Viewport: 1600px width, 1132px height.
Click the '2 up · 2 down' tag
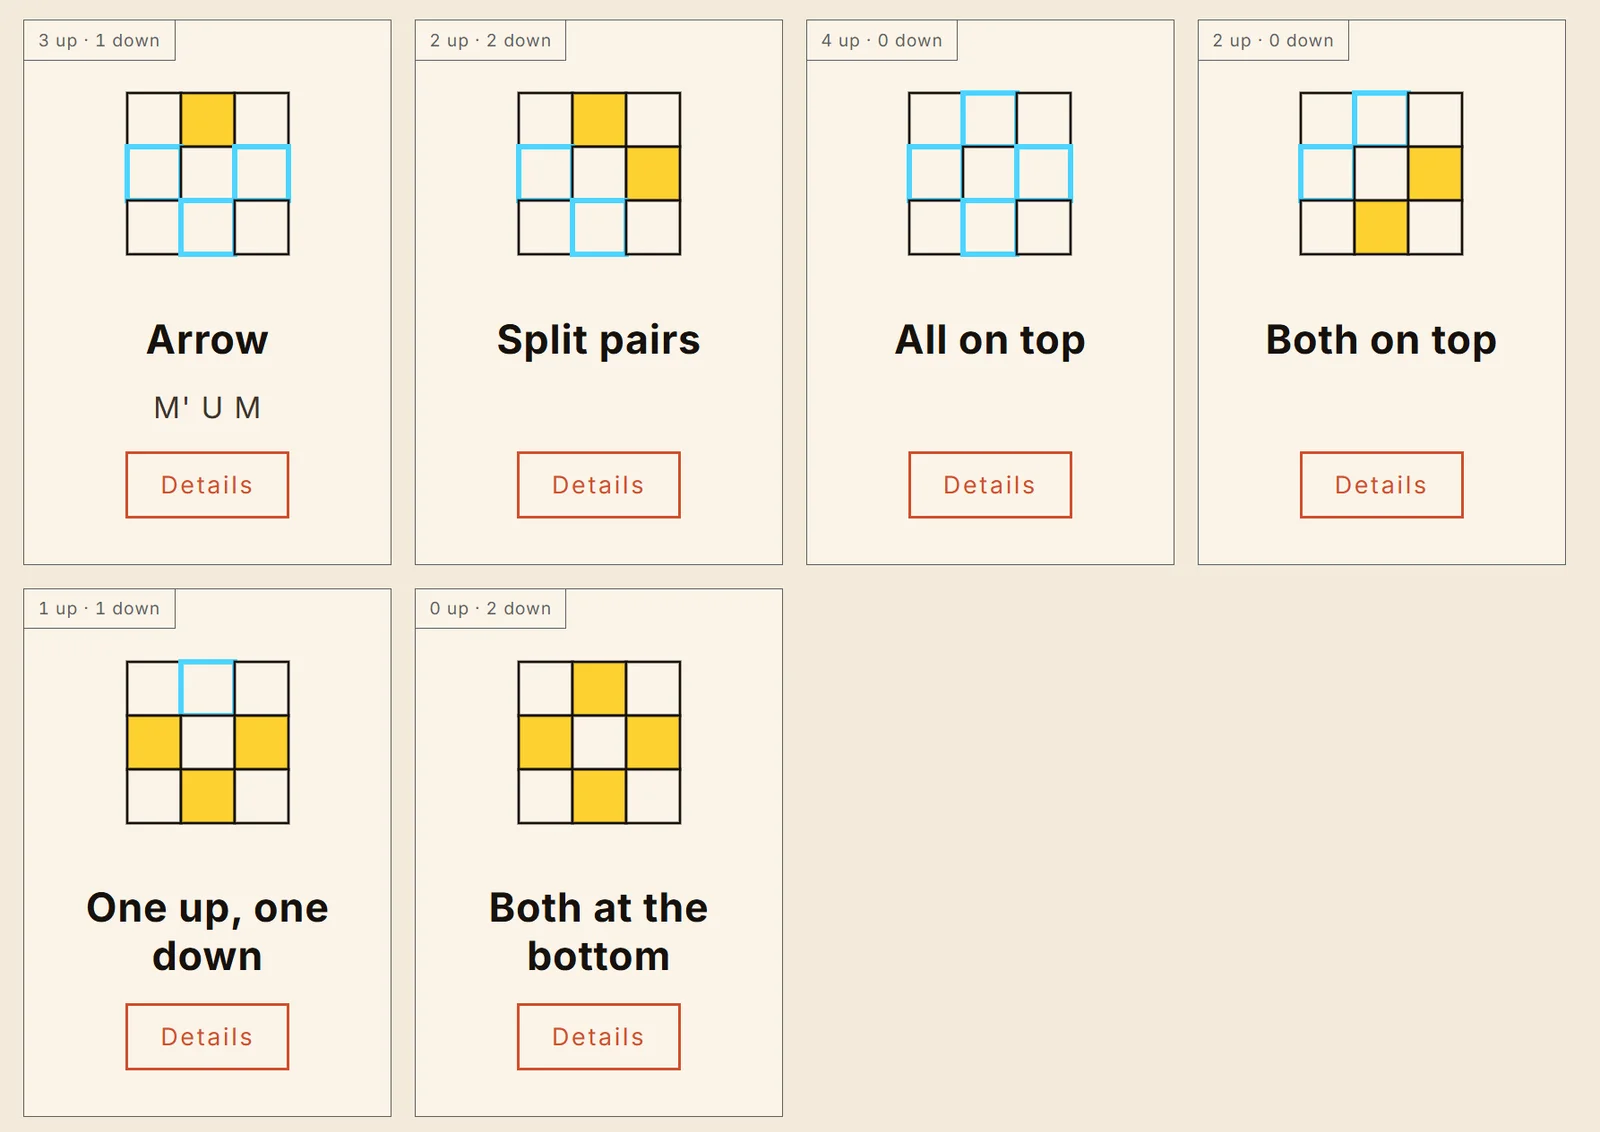point(490,40)
